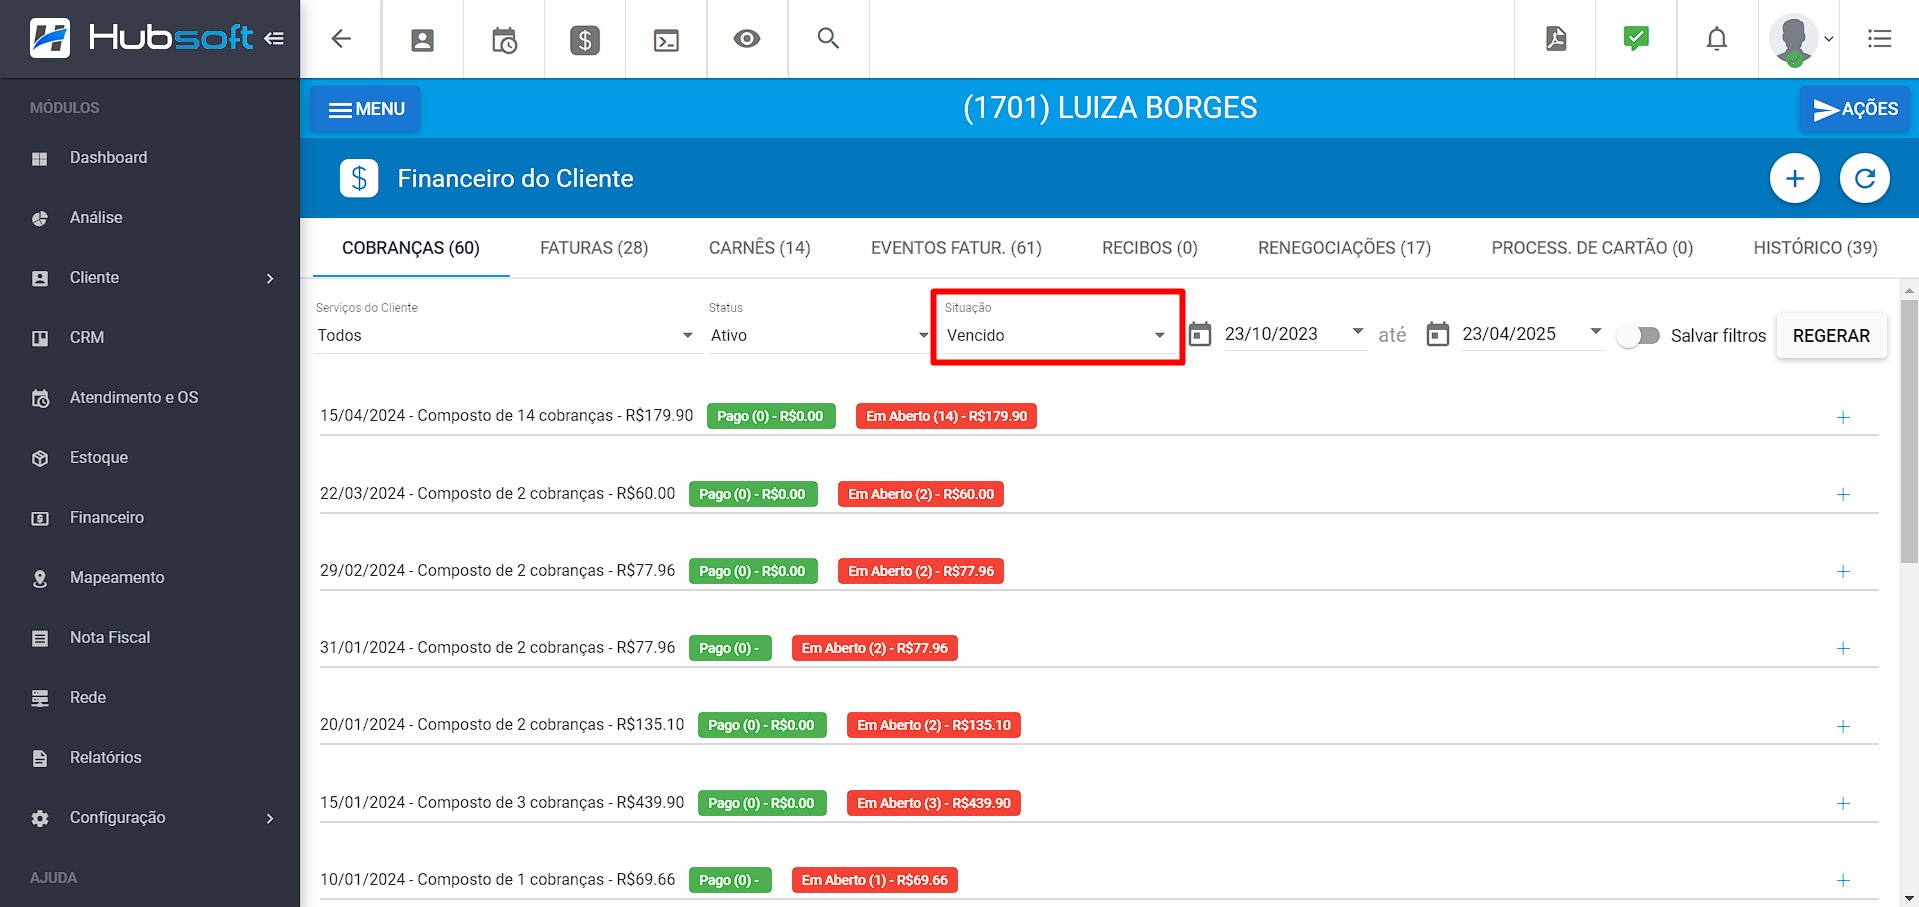Collapse sidebar with arrow beside Hubsoft logo

click(x=274, y=39)
